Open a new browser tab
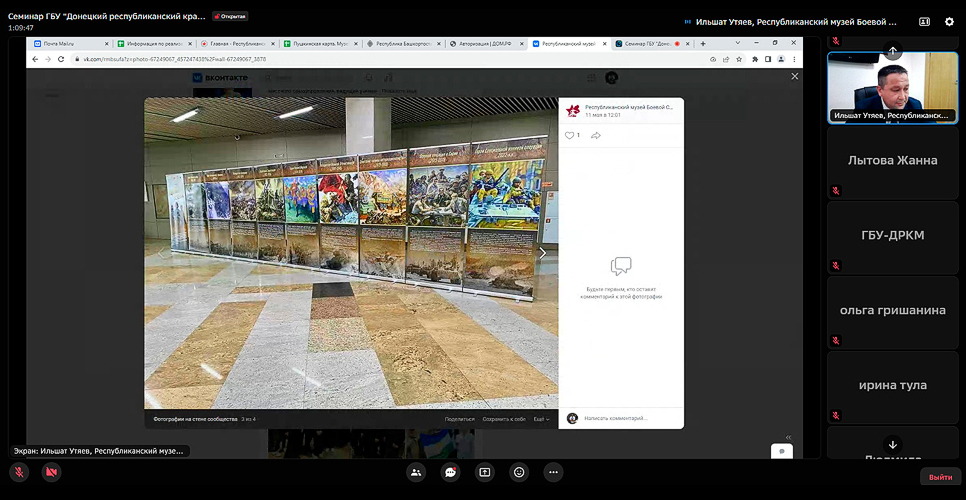The width and height of the screenshot is (966, 500). coord(703,44)
